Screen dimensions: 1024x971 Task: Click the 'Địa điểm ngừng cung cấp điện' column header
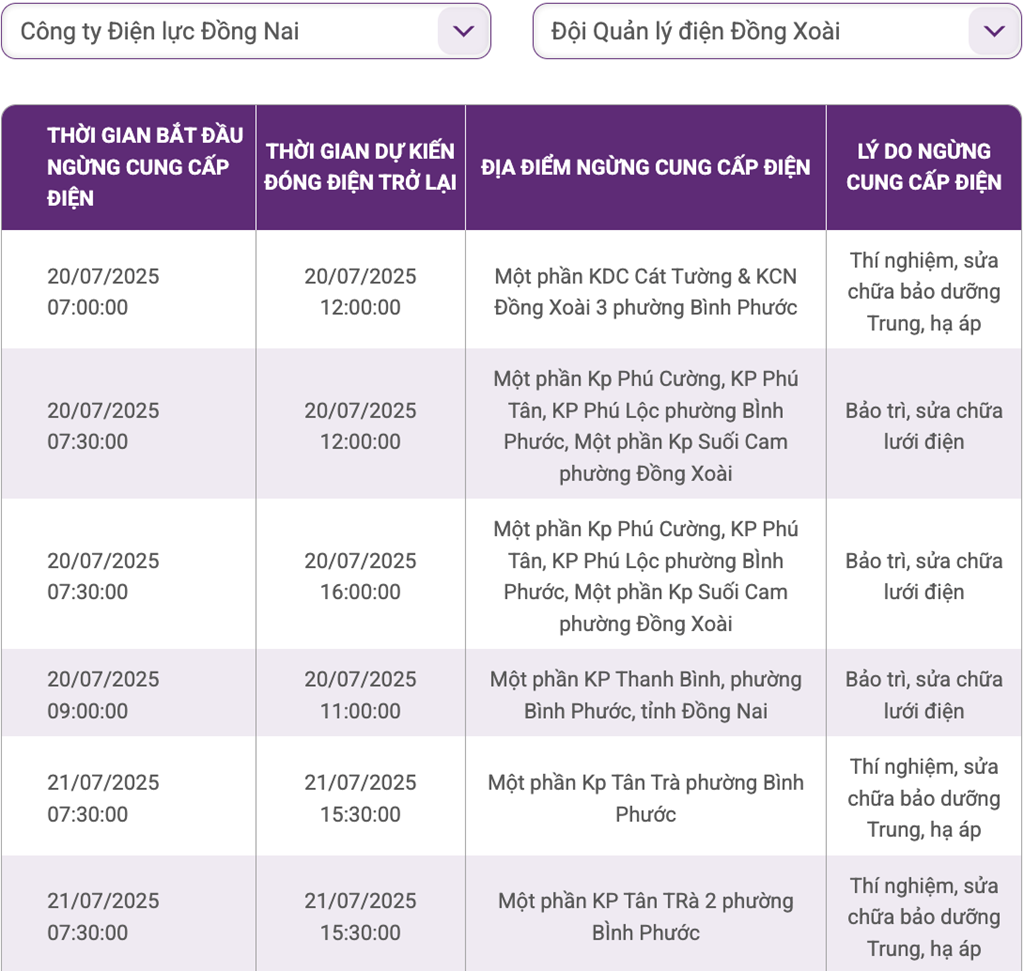(x=645, y=167)
